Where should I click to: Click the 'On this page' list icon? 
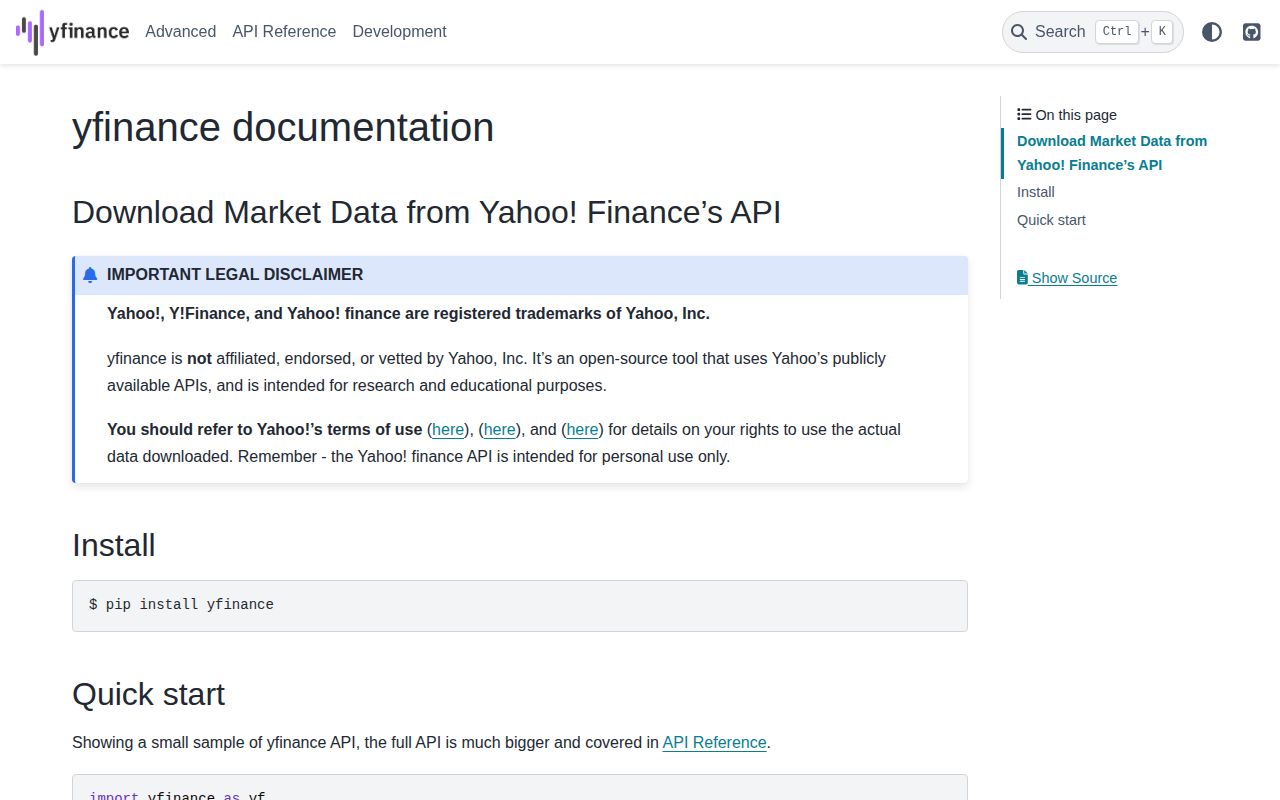[1024, 115]
